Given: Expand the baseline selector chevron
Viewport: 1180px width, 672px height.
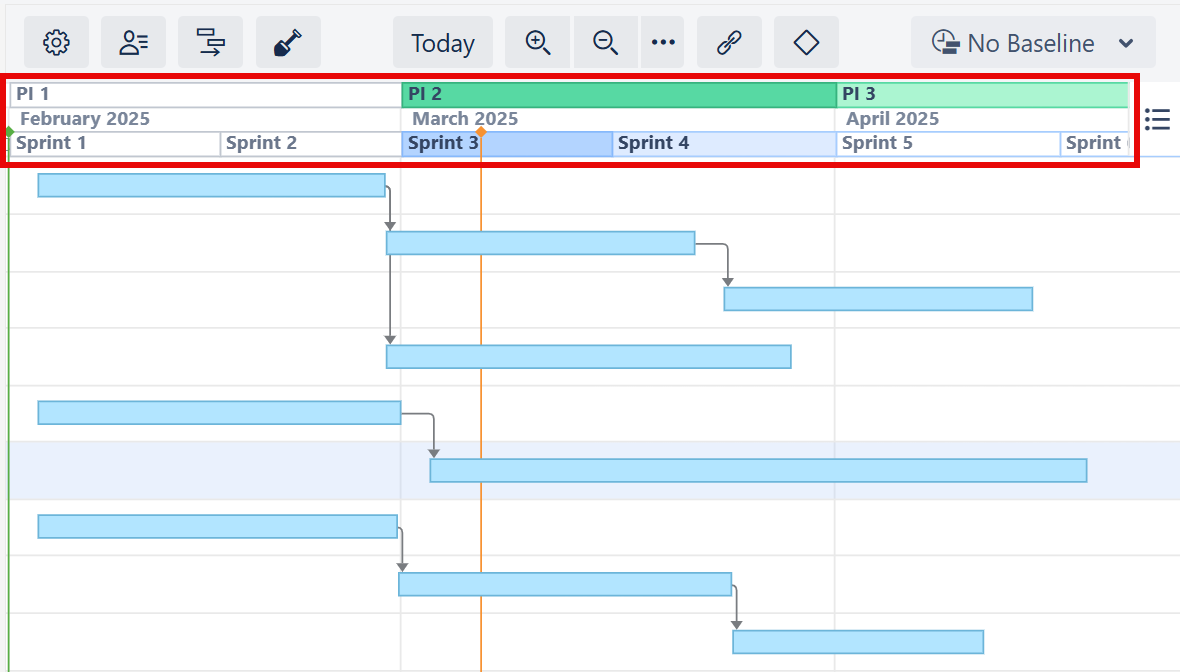Looking at the screenshot, I should pyautogui.click(x=1127, y=42).
